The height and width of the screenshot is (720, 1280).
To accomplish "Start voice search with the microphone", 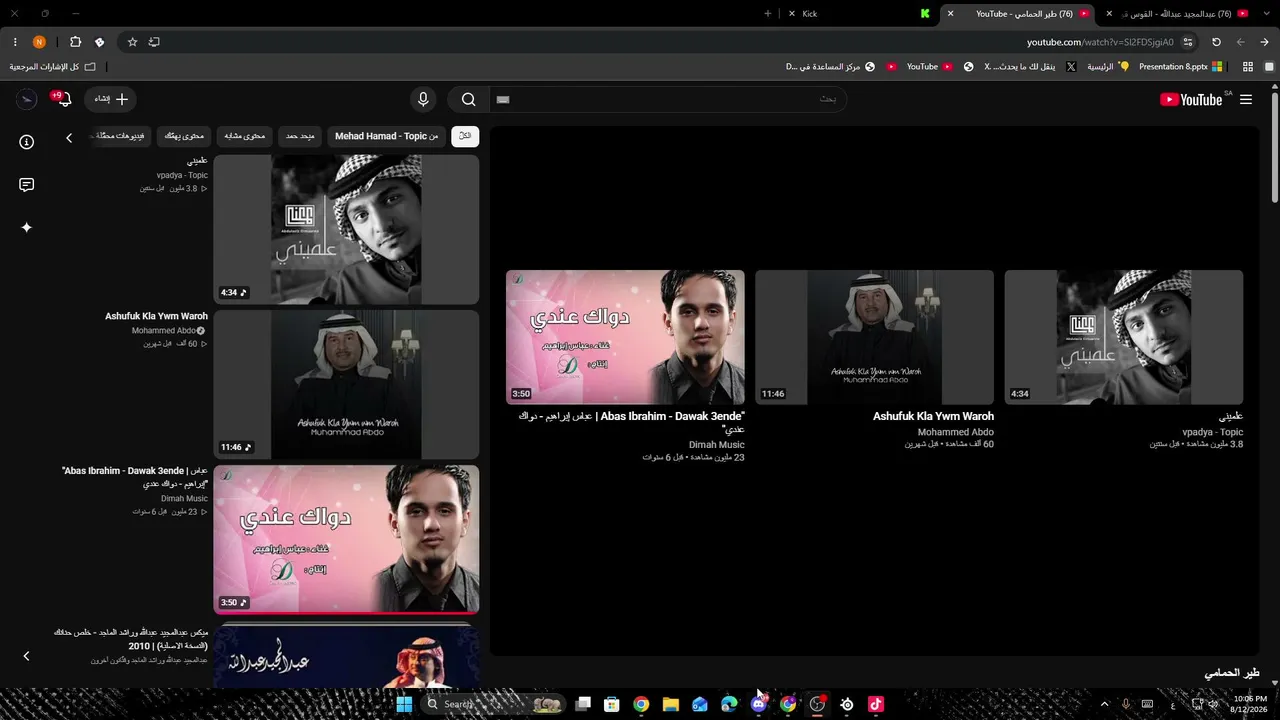I will click(423, 99).
